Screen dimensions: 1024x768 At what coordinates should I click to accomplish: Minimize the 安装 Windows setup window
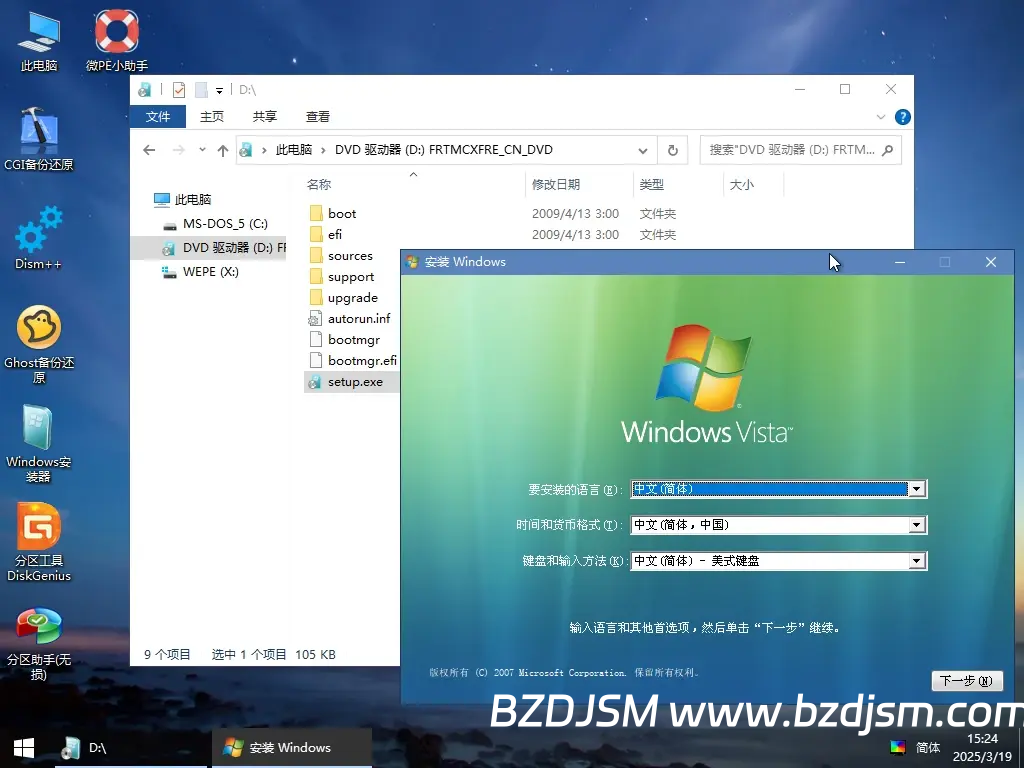coord(900,262)
